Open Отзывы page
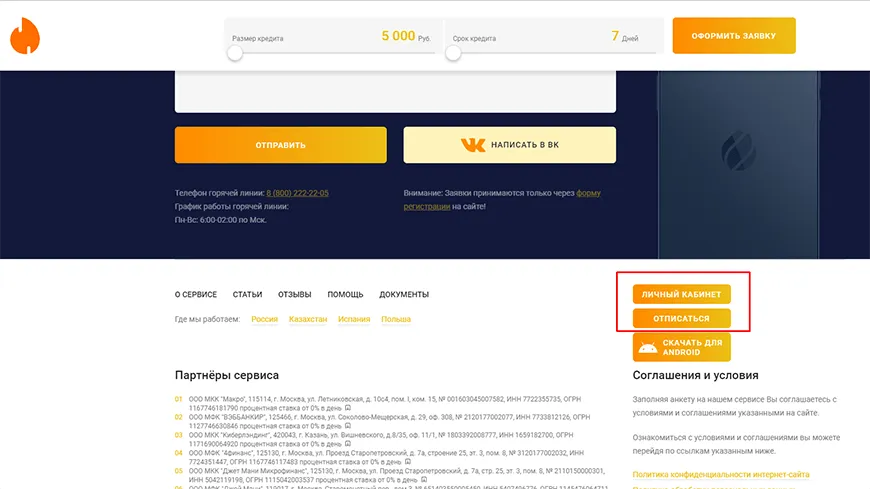Screen dimensions: 870x489 [294, 295]
